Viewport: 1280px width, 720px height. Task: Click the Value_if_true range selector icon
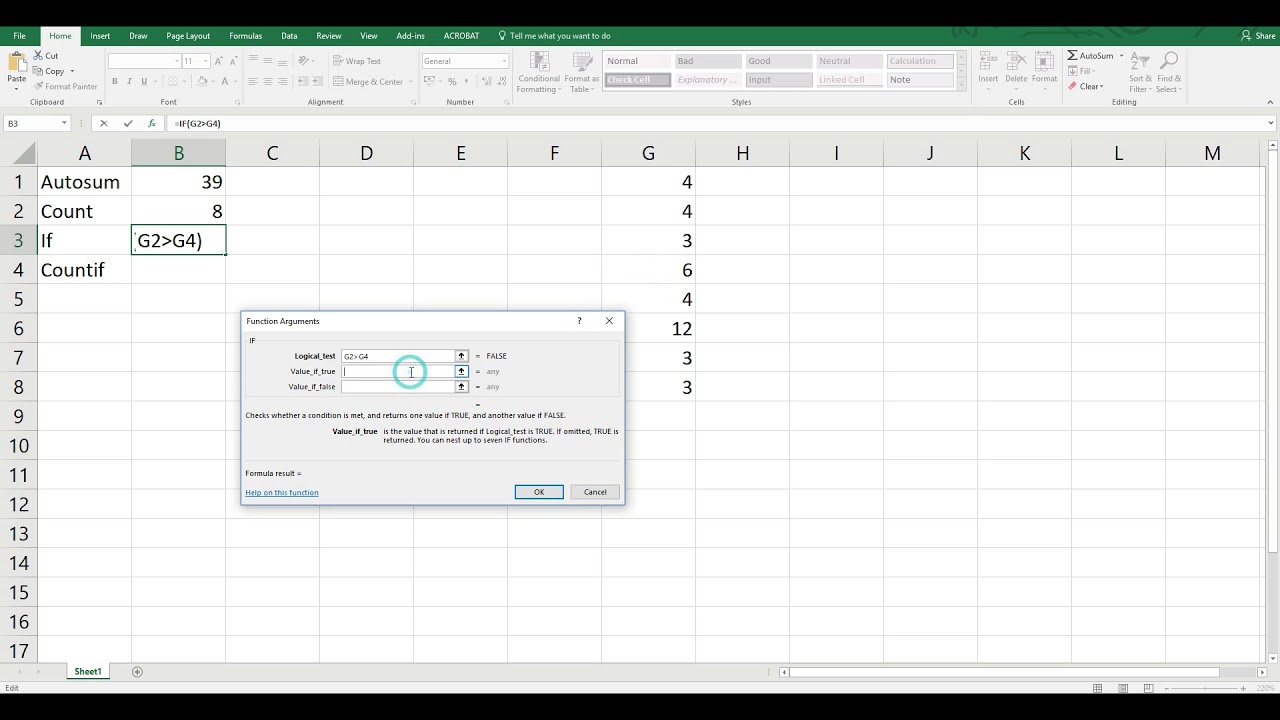[x=461, y=371]
